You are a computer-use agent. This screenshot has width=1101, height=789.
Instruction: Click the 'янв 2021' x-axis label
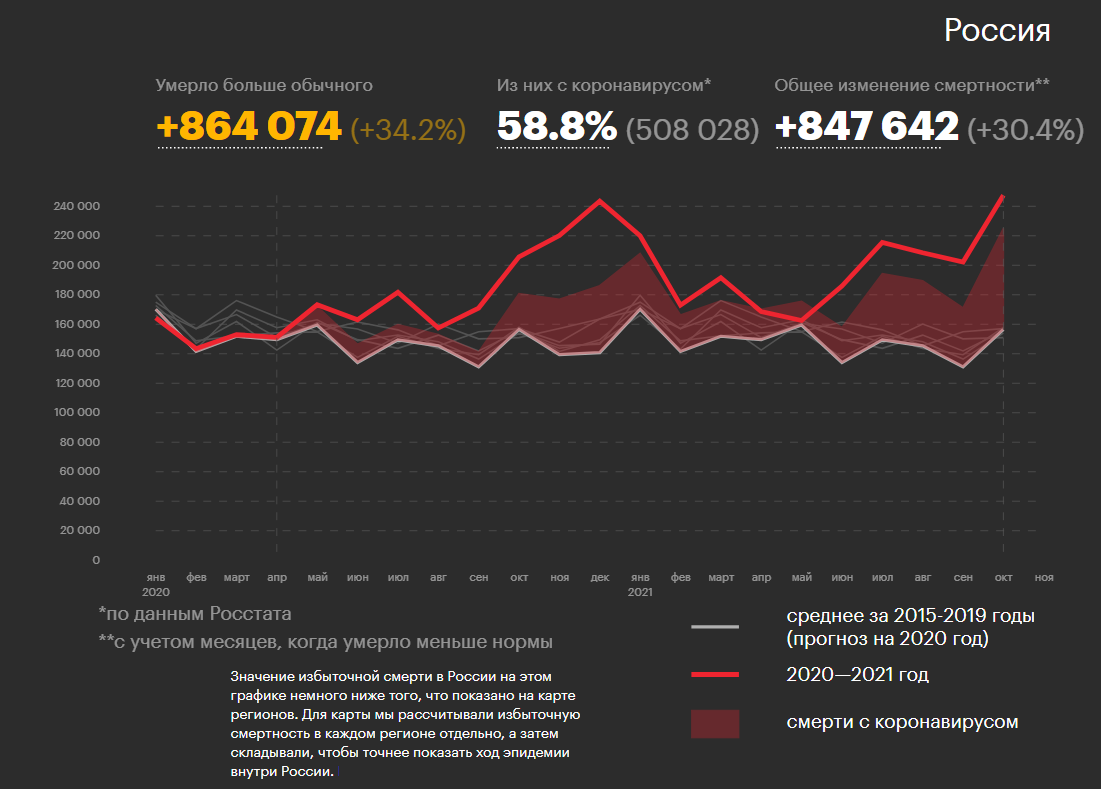pos(640,584)
